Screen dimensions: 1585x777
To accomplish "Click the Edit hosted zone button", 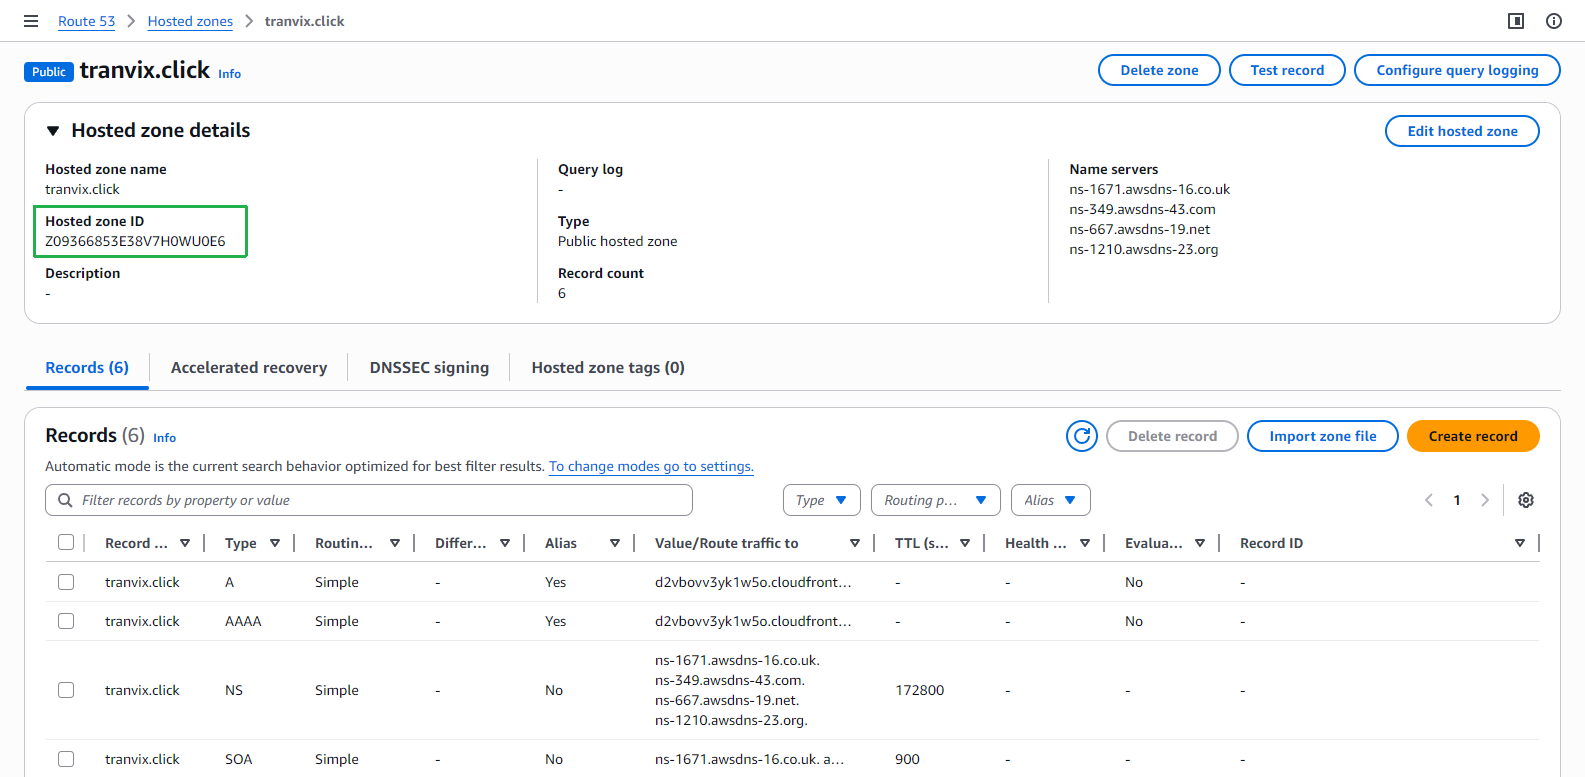I will point(1462,131).
